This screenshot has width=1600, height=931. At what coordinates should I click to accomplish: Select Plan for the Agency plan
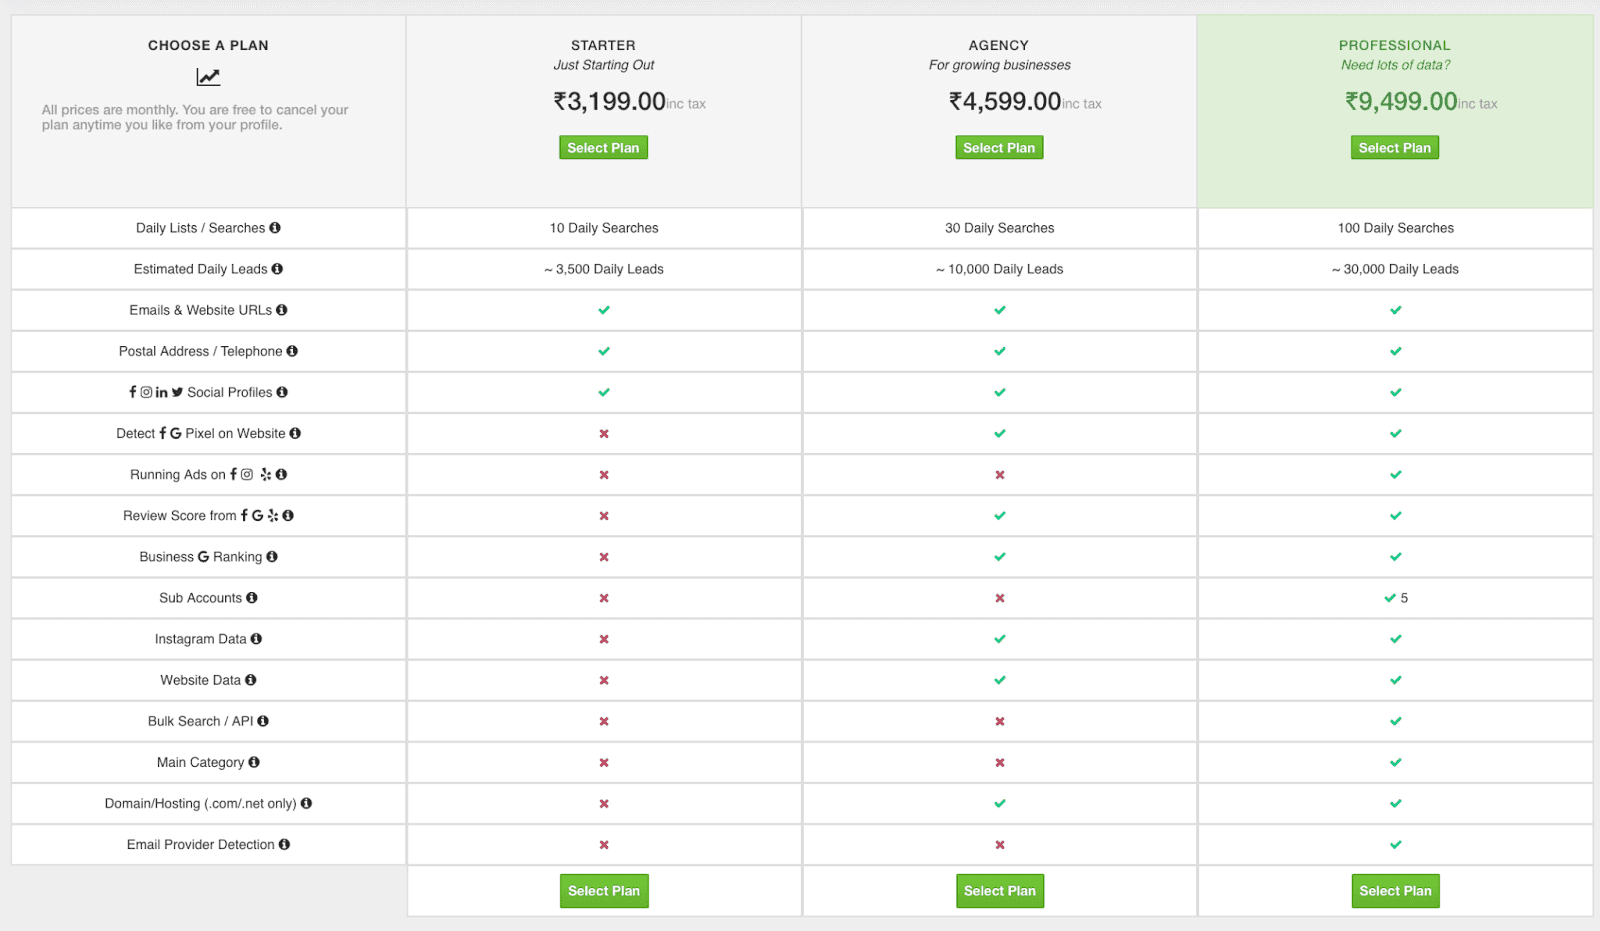coord(999,147)
